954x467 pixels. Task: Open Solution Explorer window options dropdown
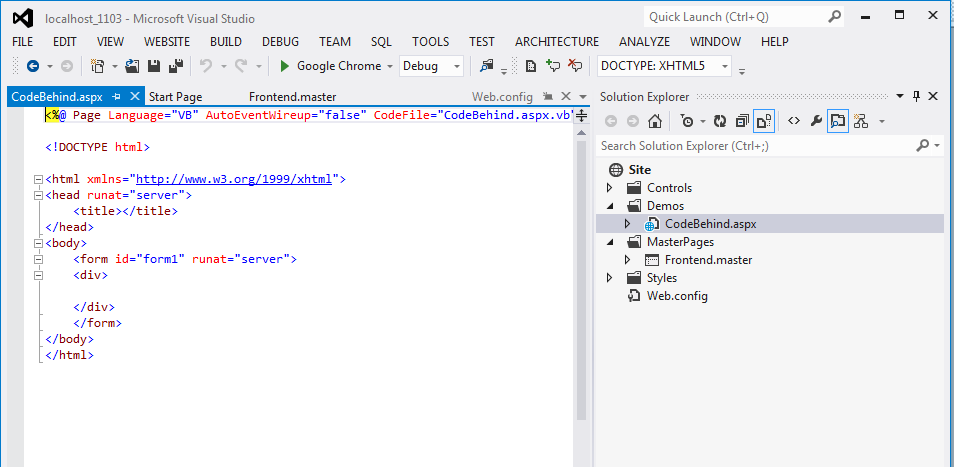tap(900, 96)
